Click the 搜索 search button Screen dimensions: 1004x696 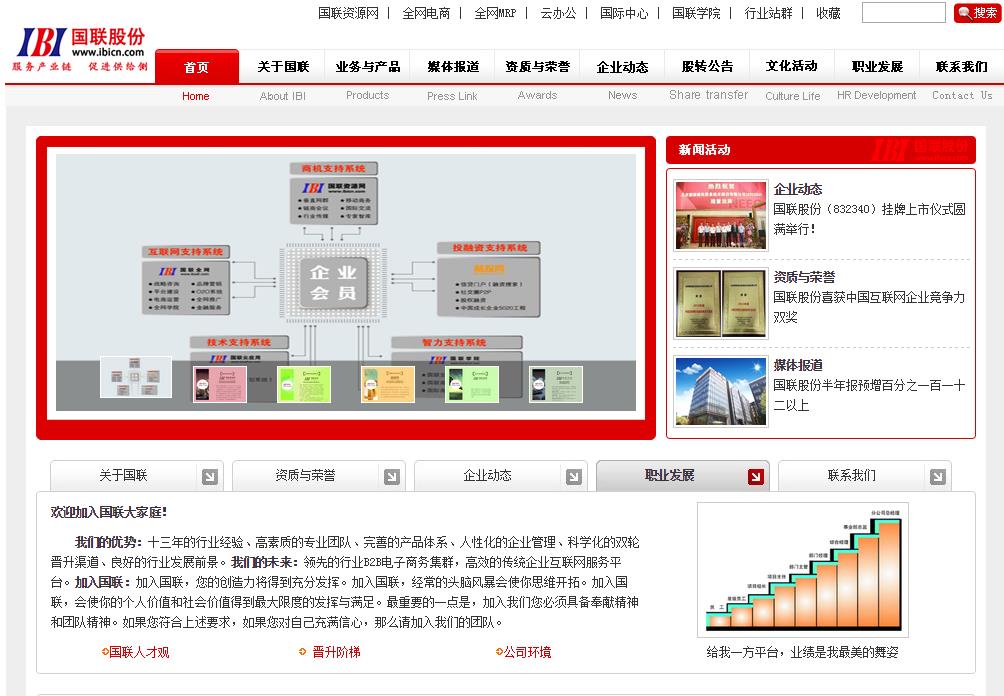pyautogui.click(x=977, y=13)
